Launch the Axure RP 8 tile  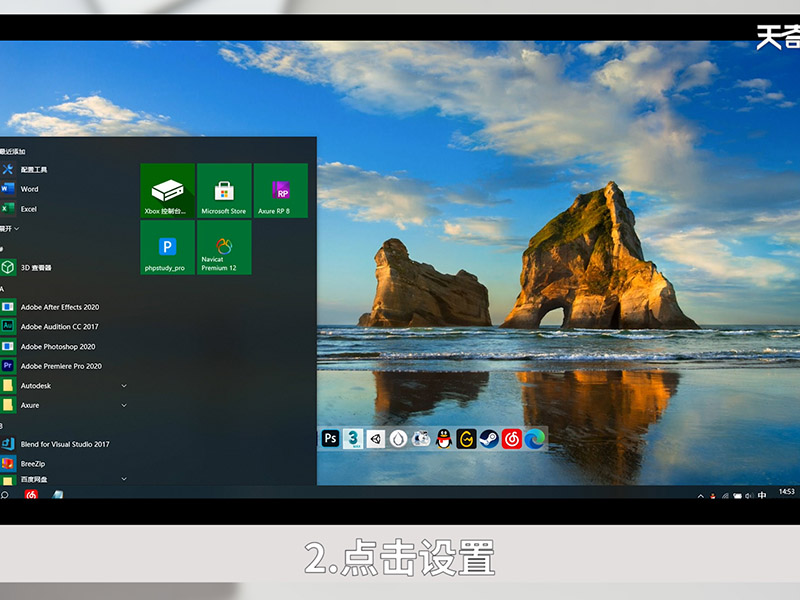point(281,191)
